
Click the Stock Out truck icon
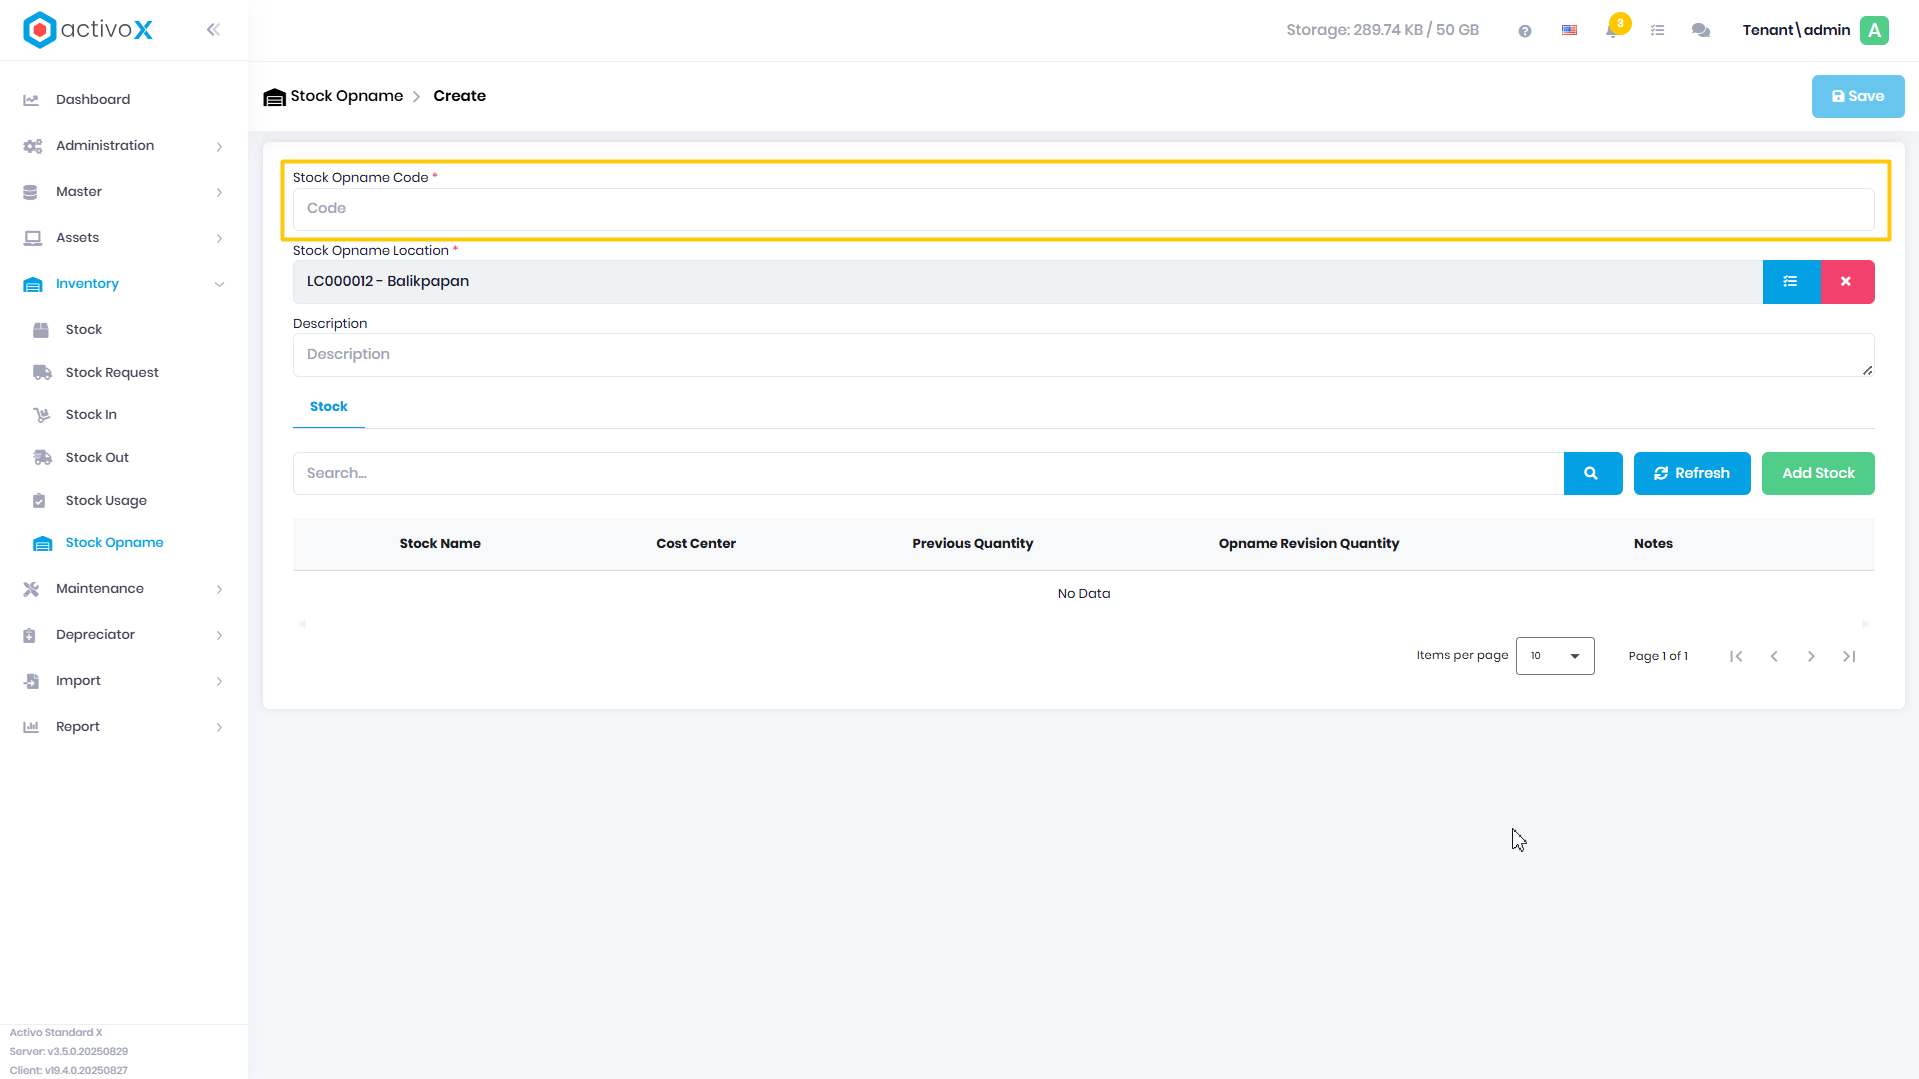(x=42, y=458)
